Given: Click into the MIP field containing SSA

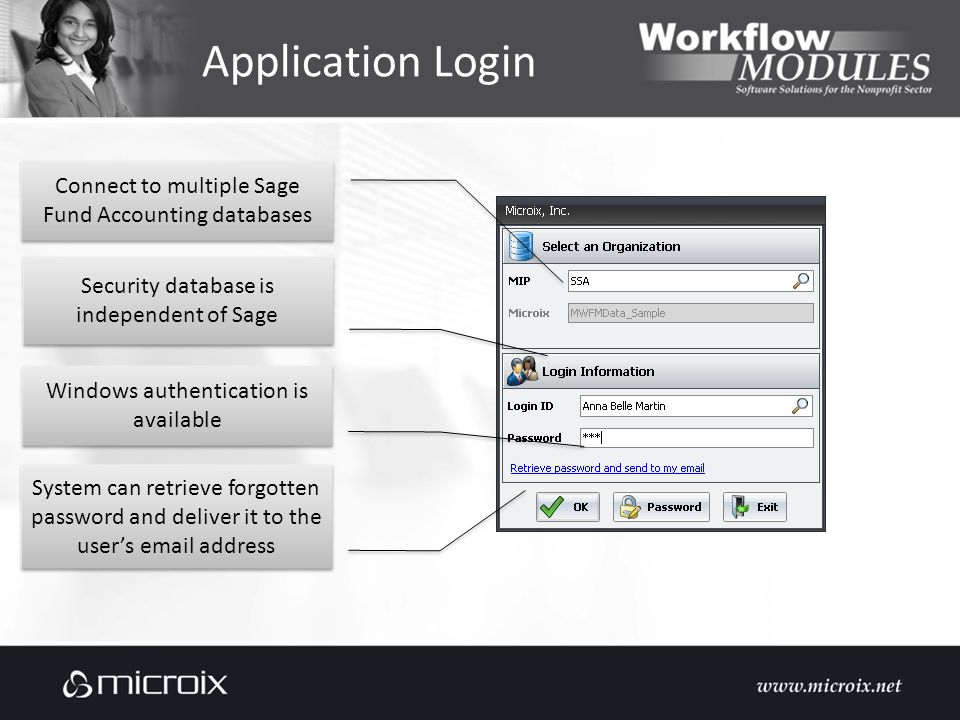Looking at the screenshot, I should pos(691,281).
